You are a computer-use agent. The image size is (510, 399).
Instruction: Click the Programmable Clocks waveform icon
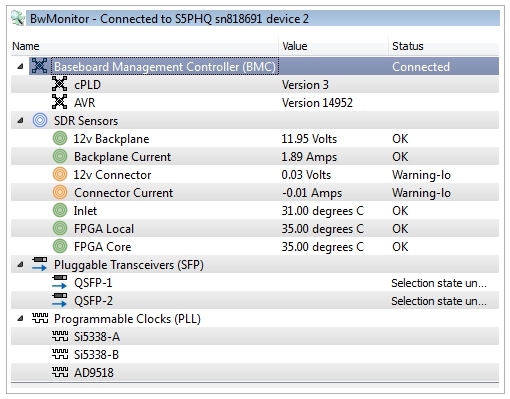click(x=40, y=318)
